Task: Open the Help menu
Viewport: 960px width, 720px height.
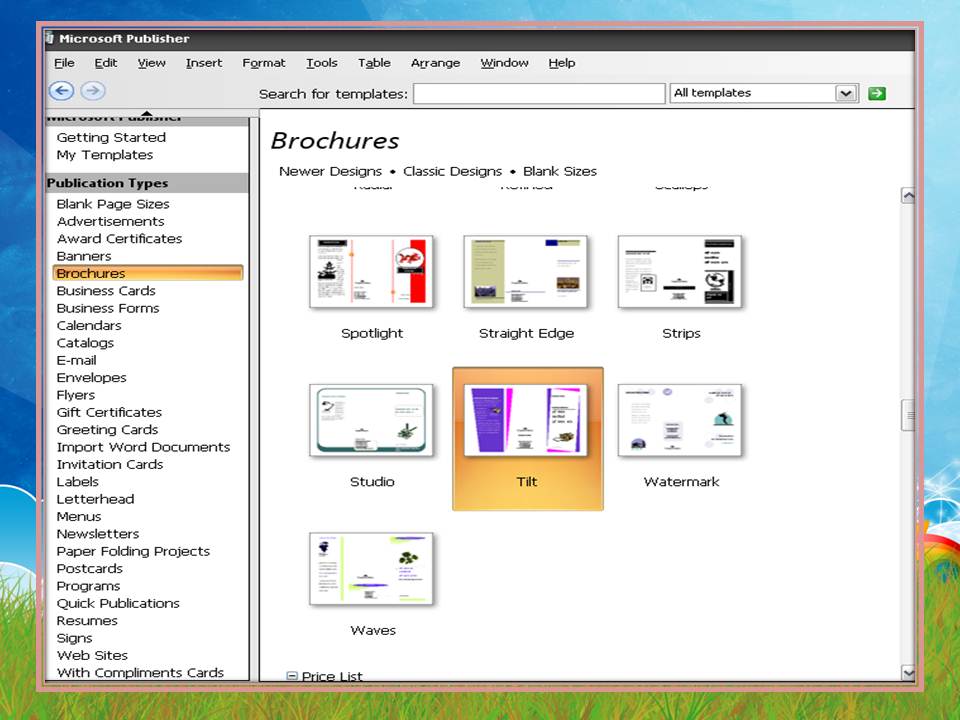Action: pyautogui.click(x=561, y=63)
